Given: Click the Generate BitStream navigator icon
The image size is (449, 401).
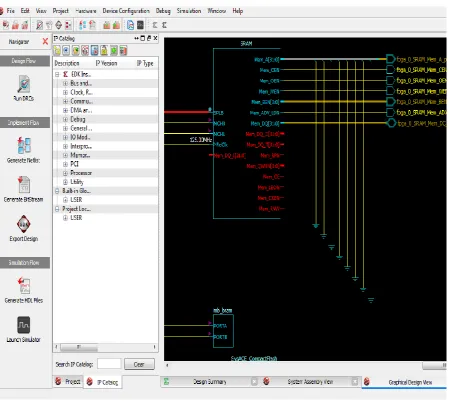Looking at the screenshot, I should 24,185.
